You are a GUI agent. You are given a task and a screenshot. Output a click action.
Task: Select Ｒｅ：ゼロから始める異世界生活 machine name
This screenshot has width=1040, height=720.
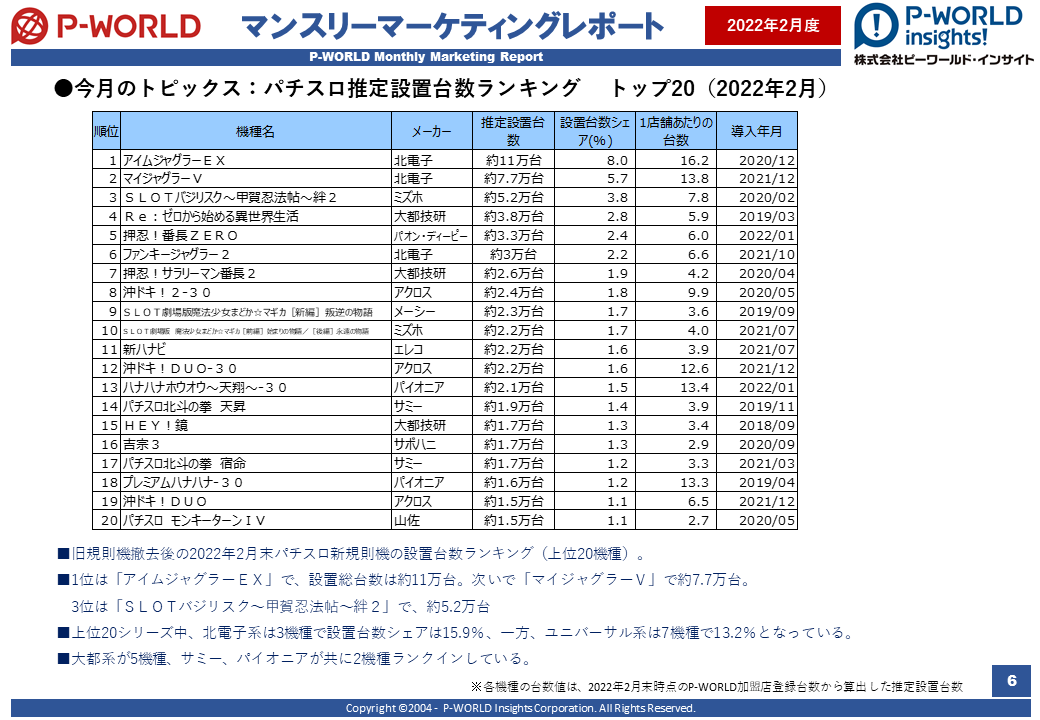(x=211, y=217)
